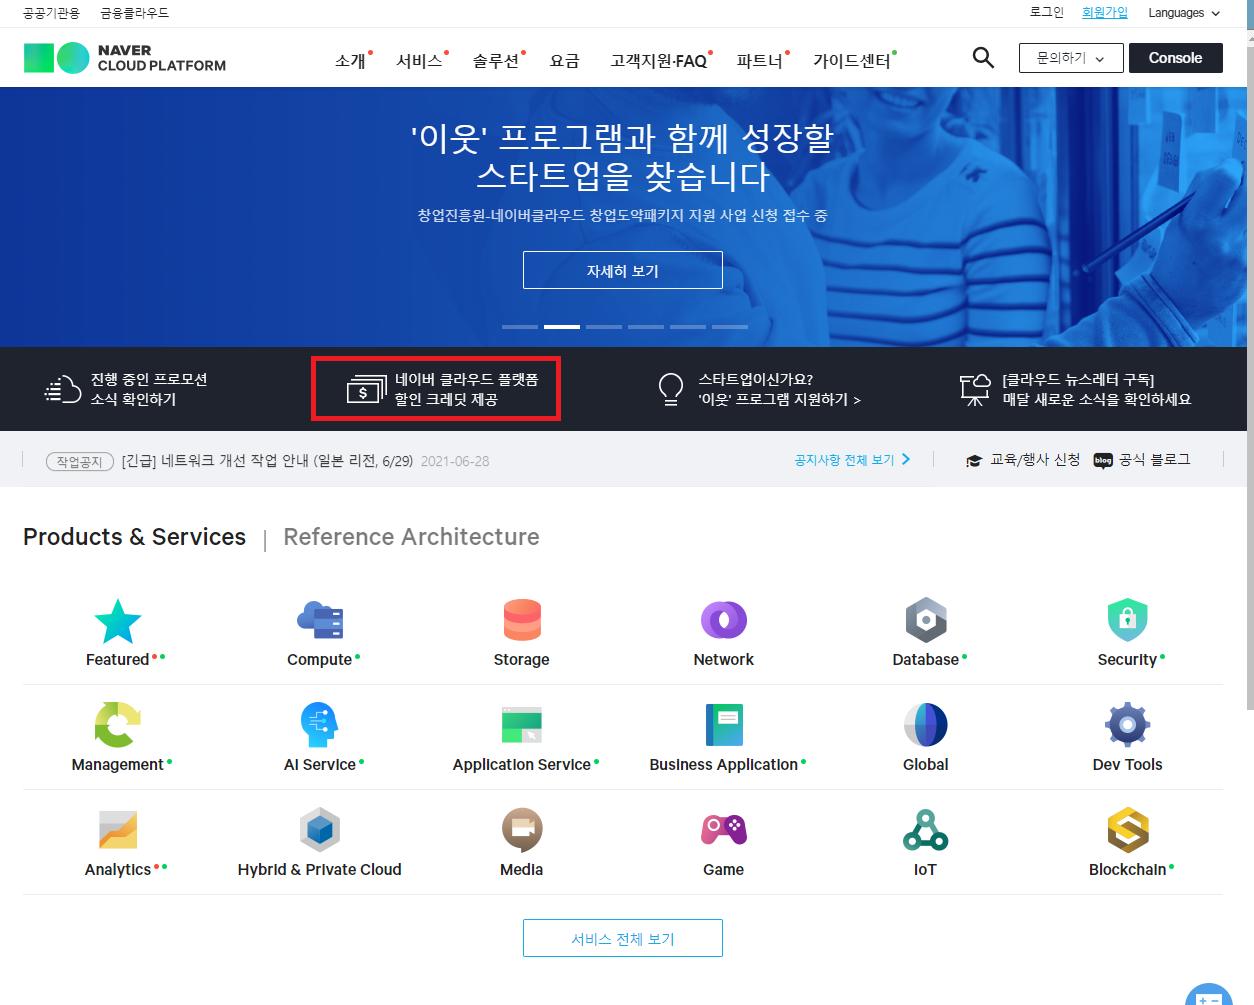Click the 회원가입 link
Image resolution: width=1254 pixels, height=1005 pixels.
1105,12
